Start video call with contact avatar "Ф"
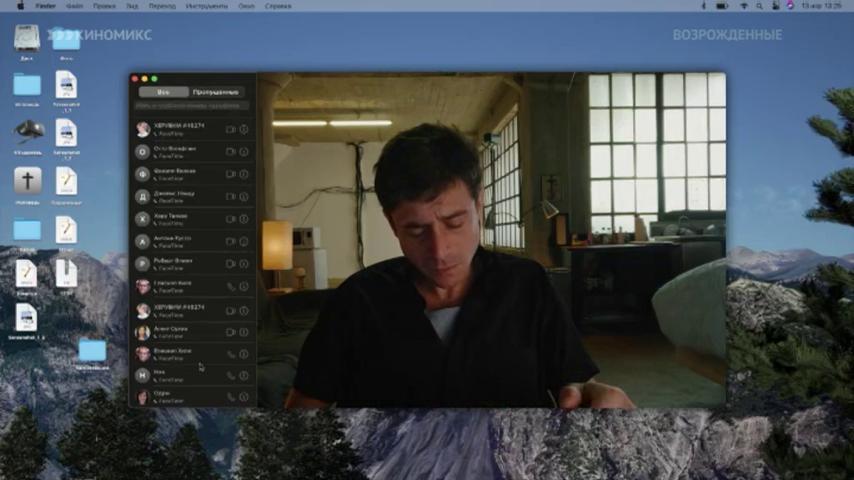The image size is (854, 480). [230, 174]
